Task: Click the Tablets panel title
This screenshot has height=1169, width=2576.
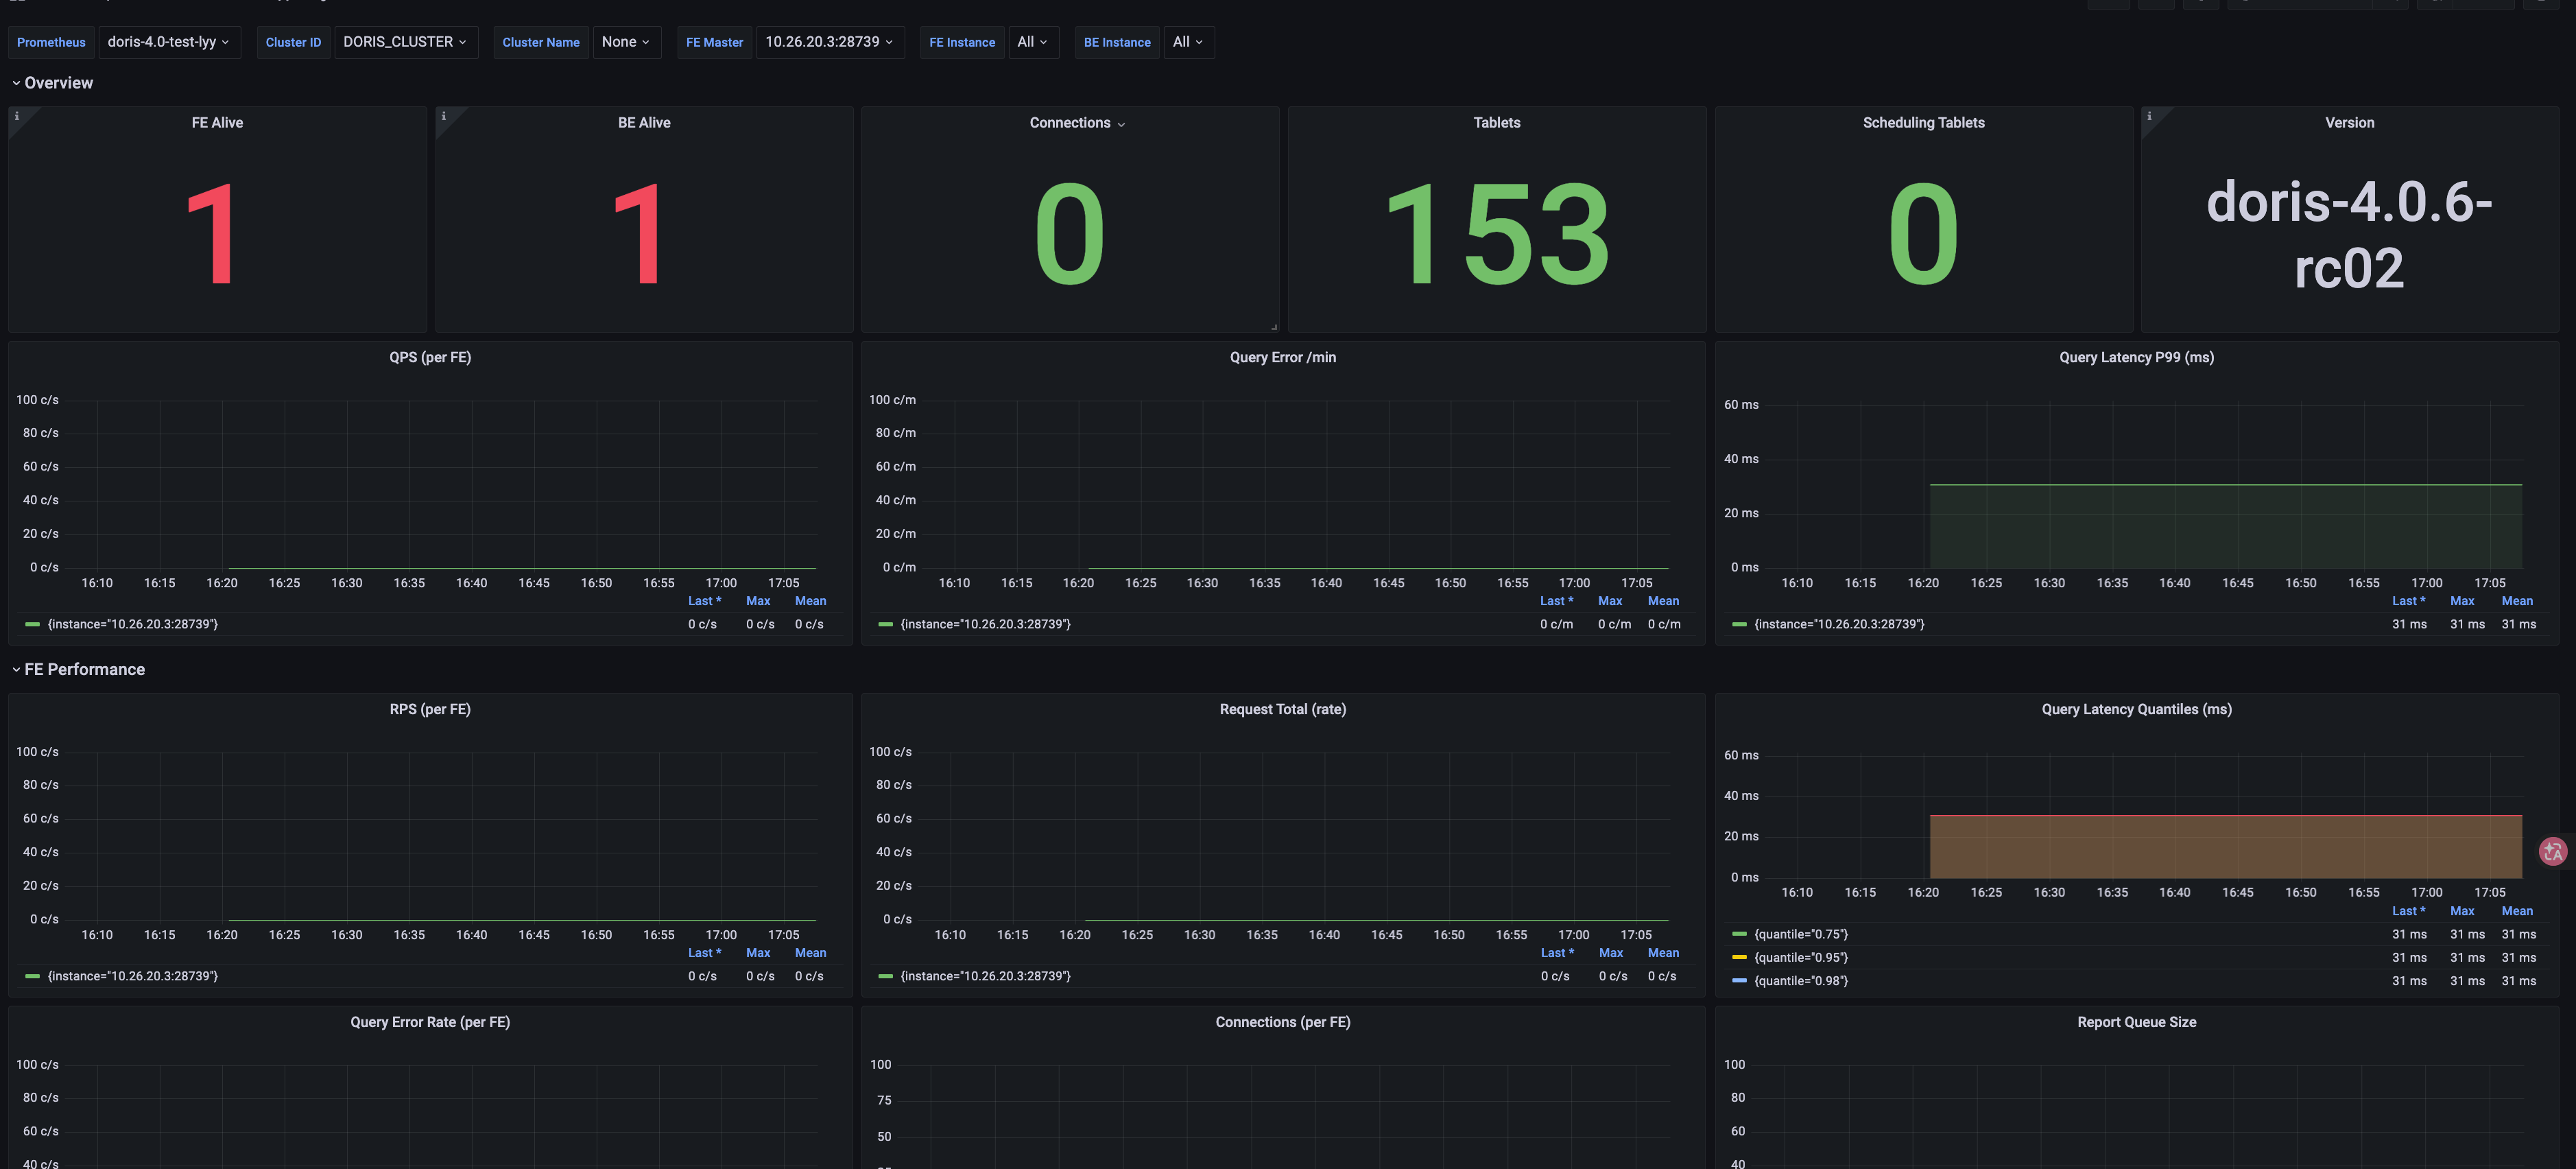Action: coord(1497,123)
